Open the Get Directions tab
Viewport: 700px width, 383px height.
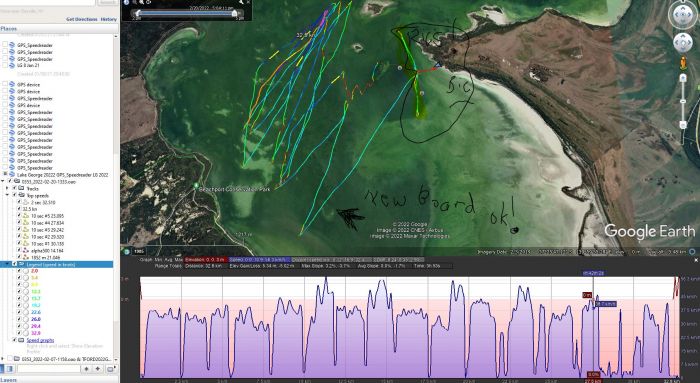pos(82,19)
